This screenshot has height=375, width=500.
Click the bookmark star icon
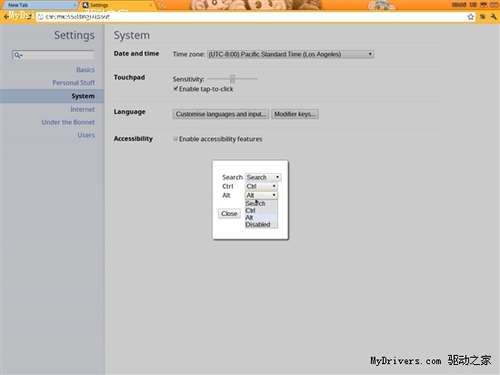tap(470, 17)
